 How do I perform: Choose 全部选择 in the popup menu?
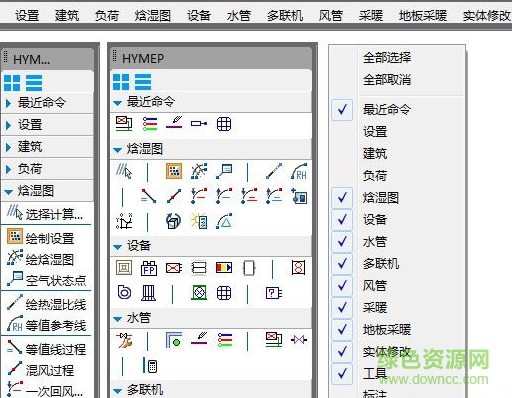(387, 58)
